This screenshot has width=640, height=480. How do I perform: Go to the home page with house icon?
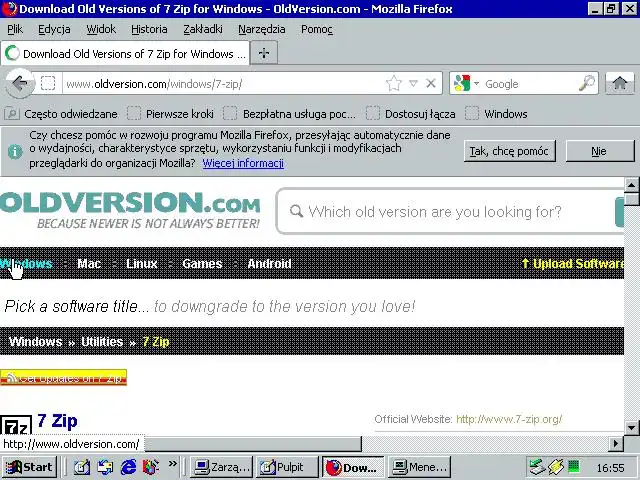620,84
